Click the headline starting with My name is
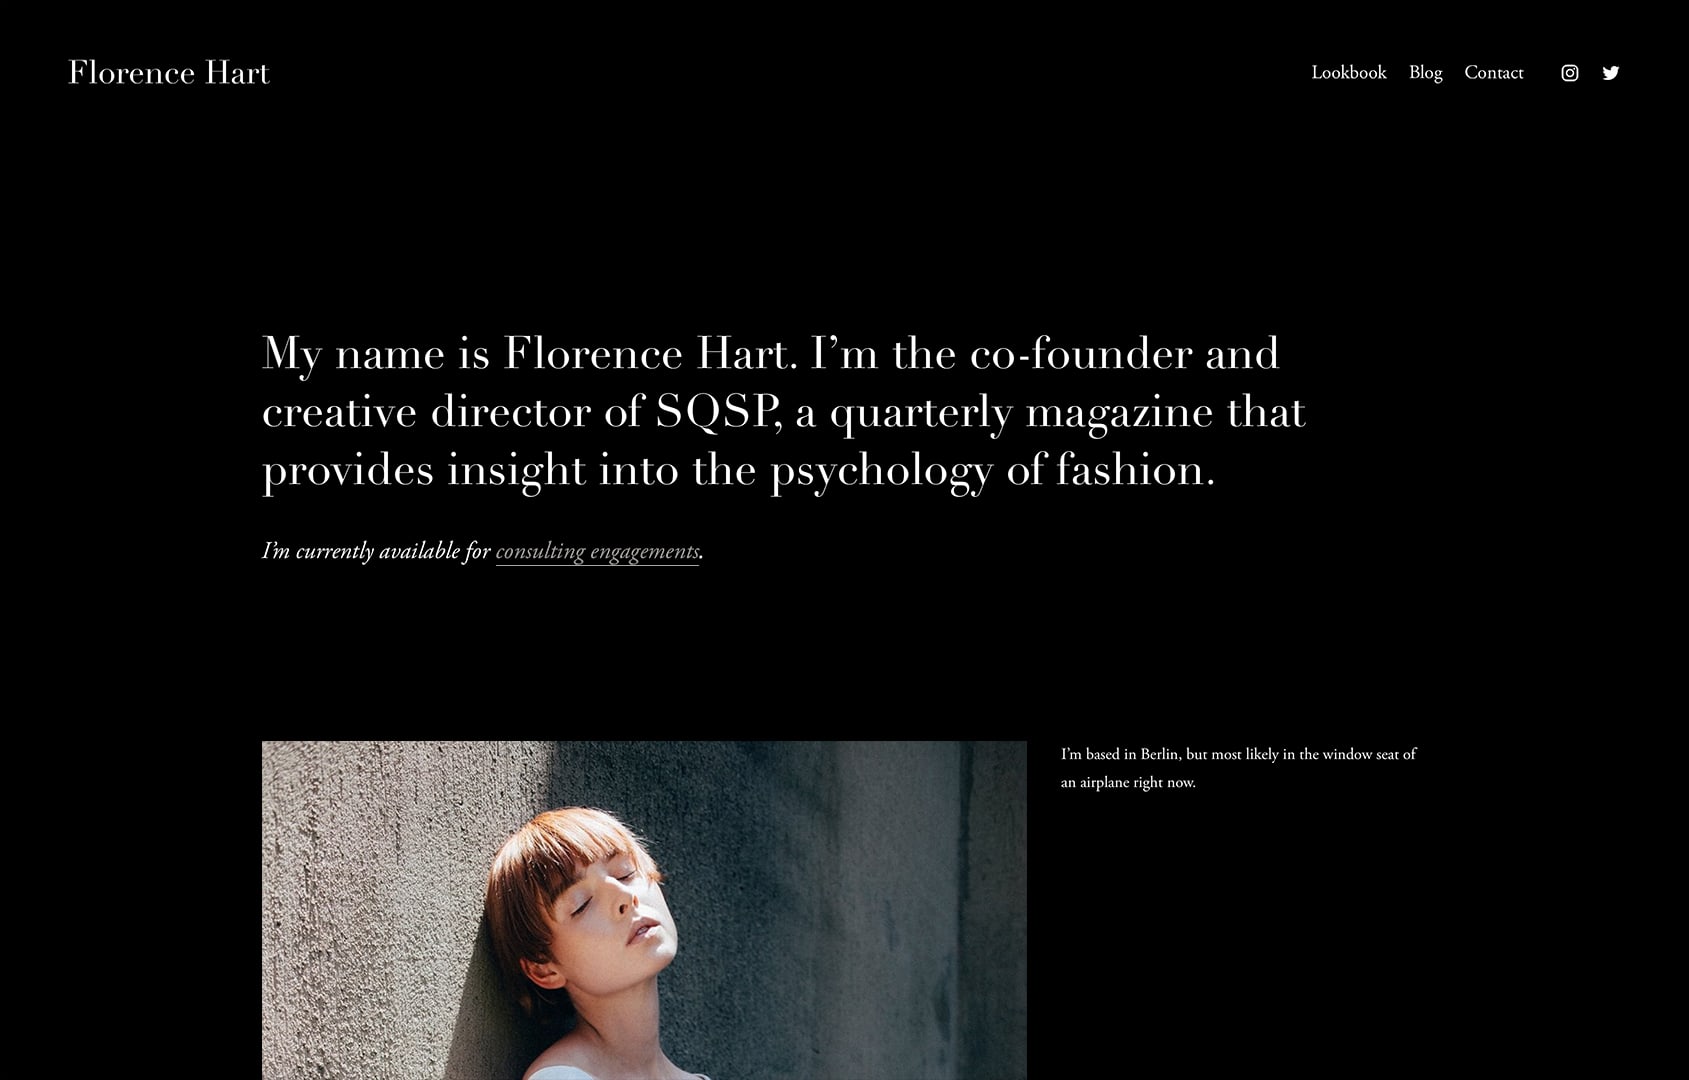 tap(784, 412)
